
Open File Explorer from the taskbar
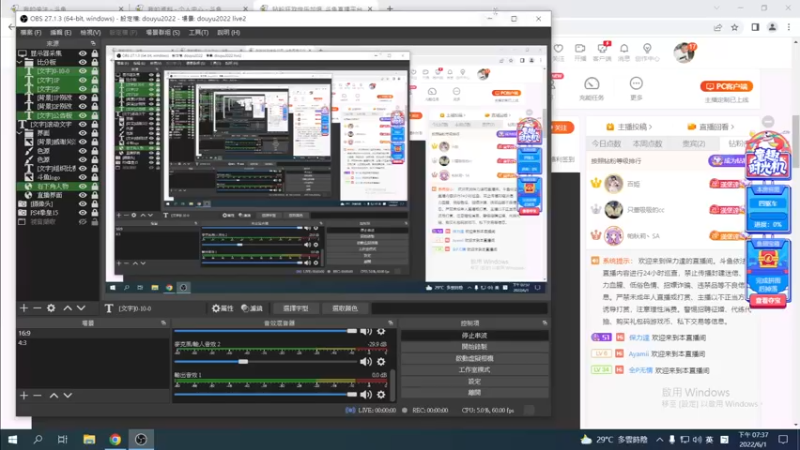pyautogui.click(x=89, y=439)
